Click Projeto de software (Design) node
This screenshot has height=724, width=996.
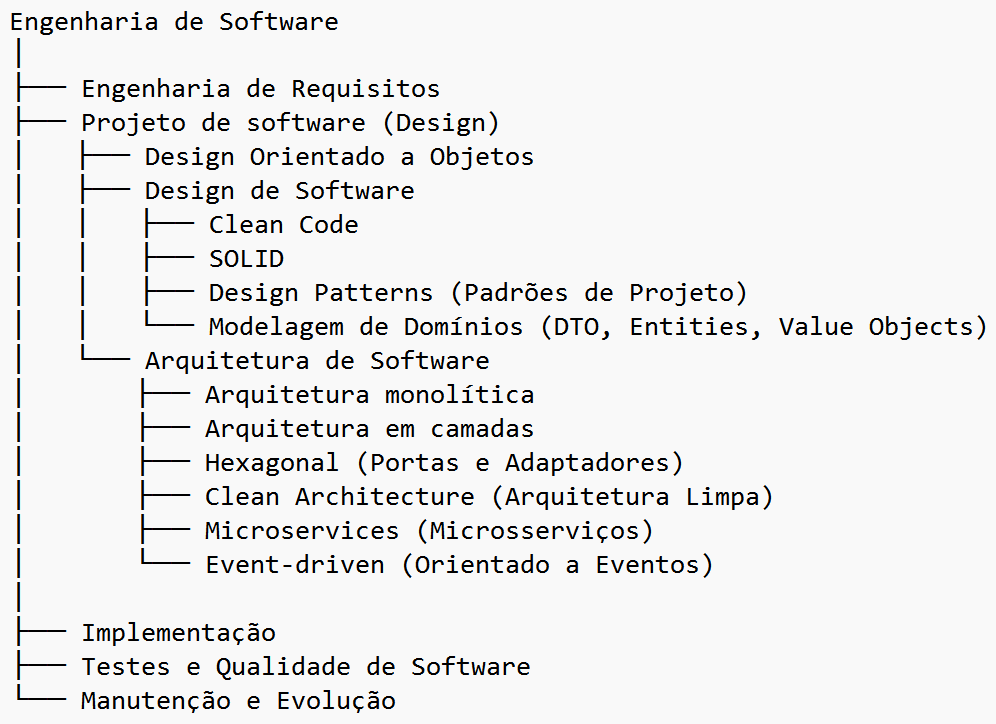point(290,123)
